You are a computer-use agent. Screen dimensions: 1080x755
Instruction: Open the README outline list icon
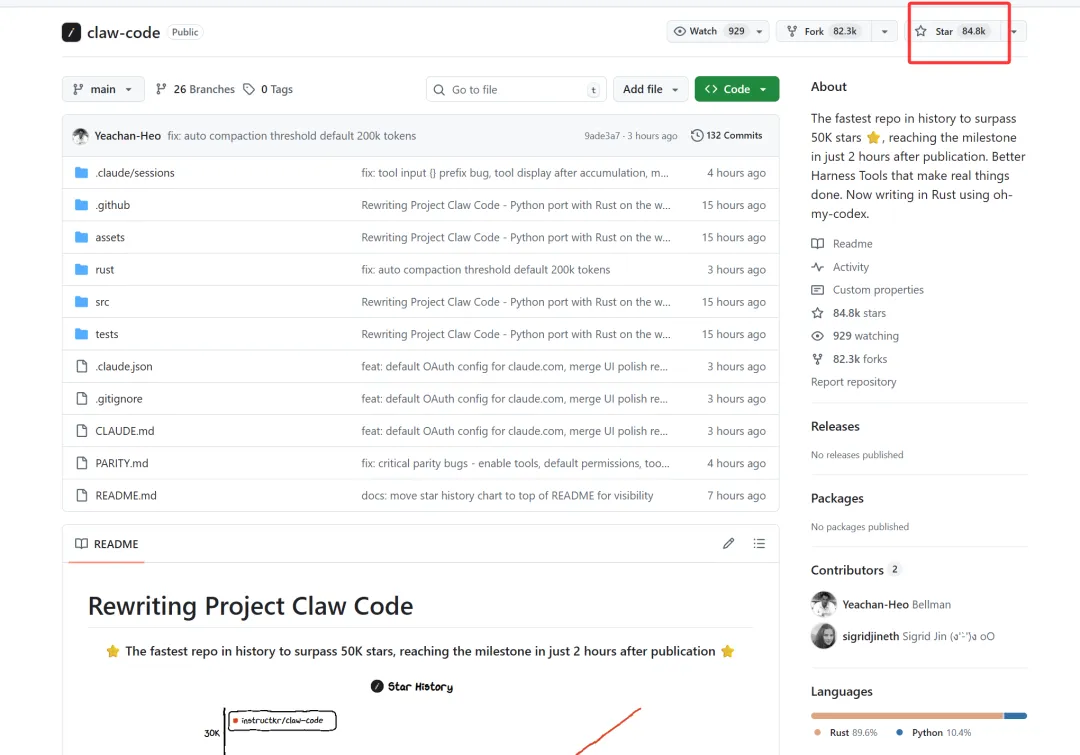[x=759, y=544]
